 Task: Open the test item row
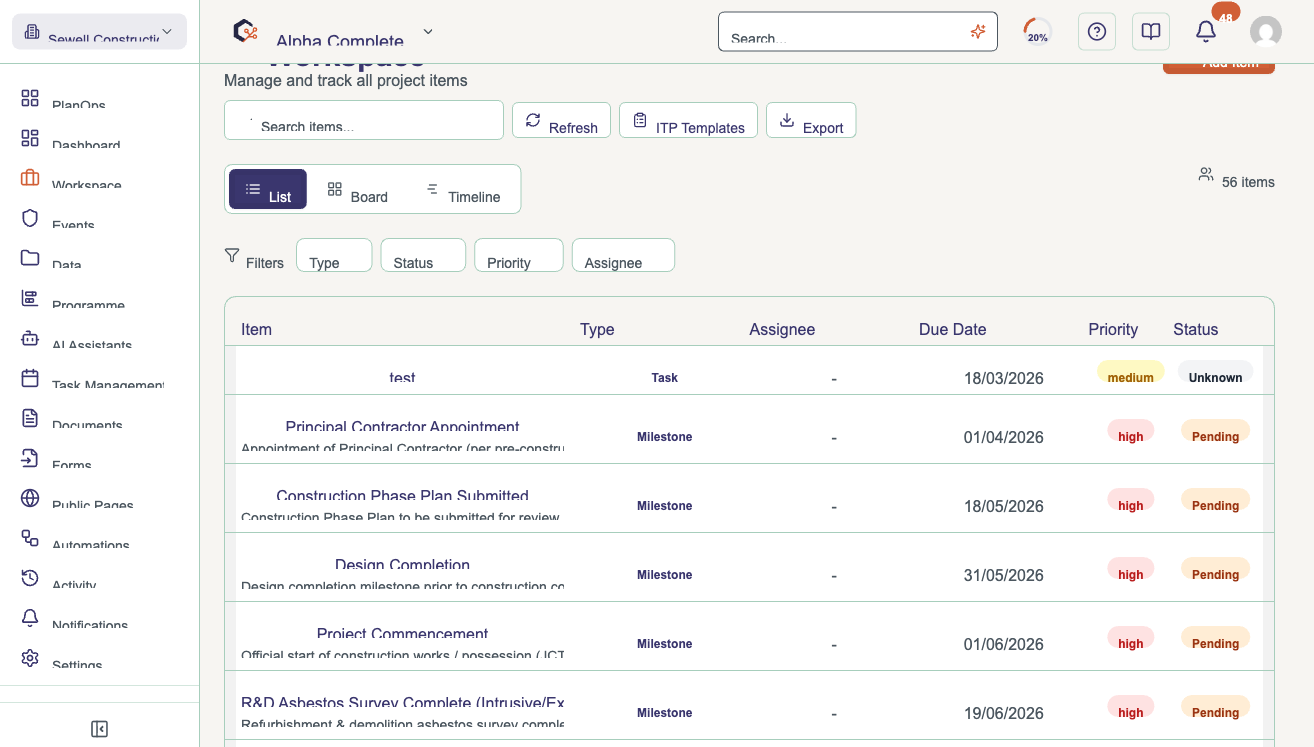tap(750, 370)
